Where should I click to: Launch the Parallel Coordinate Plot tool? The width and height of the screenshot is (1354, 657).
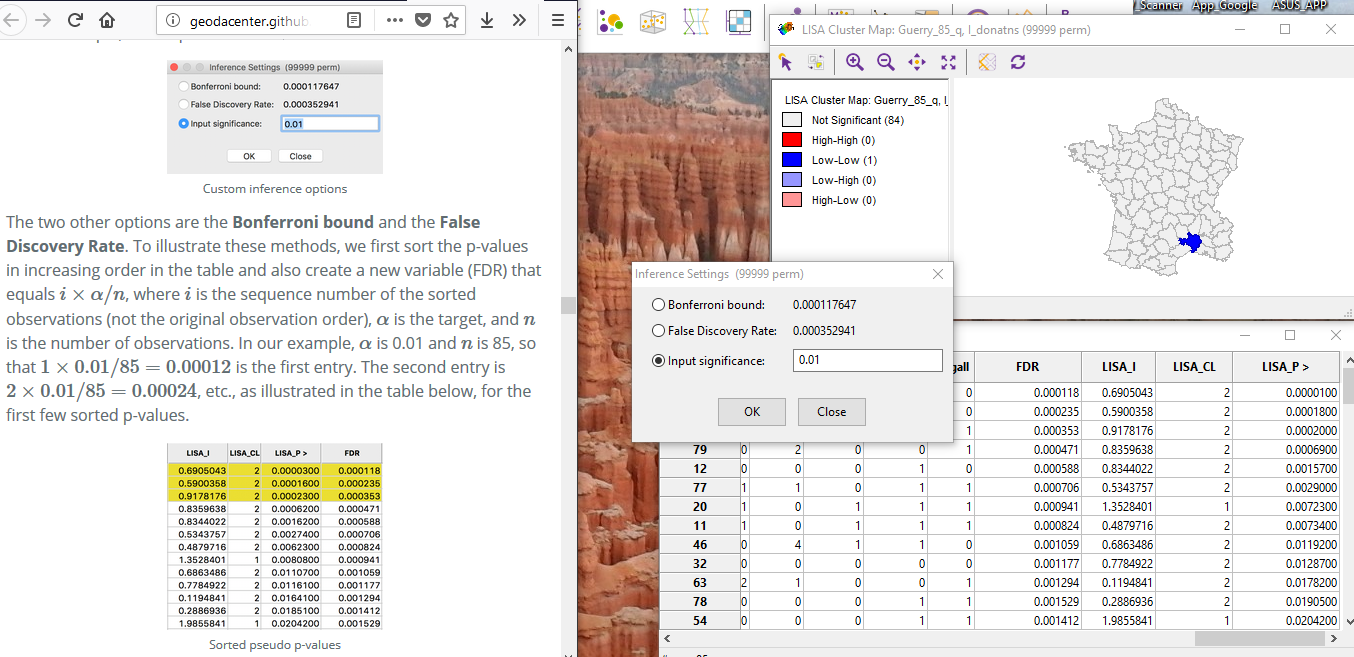696,20
